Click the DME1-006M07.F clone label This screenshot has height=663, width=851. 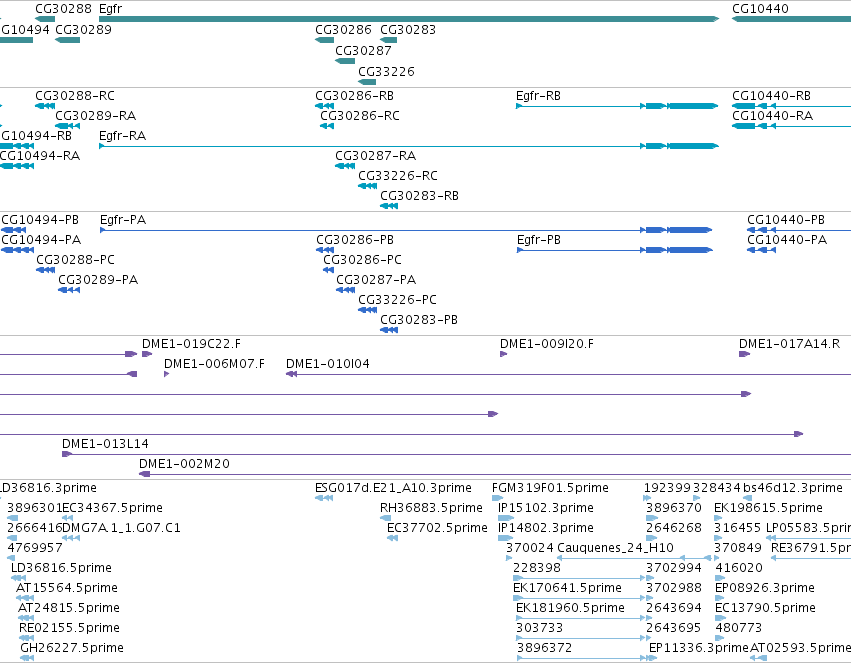[215, 365]
